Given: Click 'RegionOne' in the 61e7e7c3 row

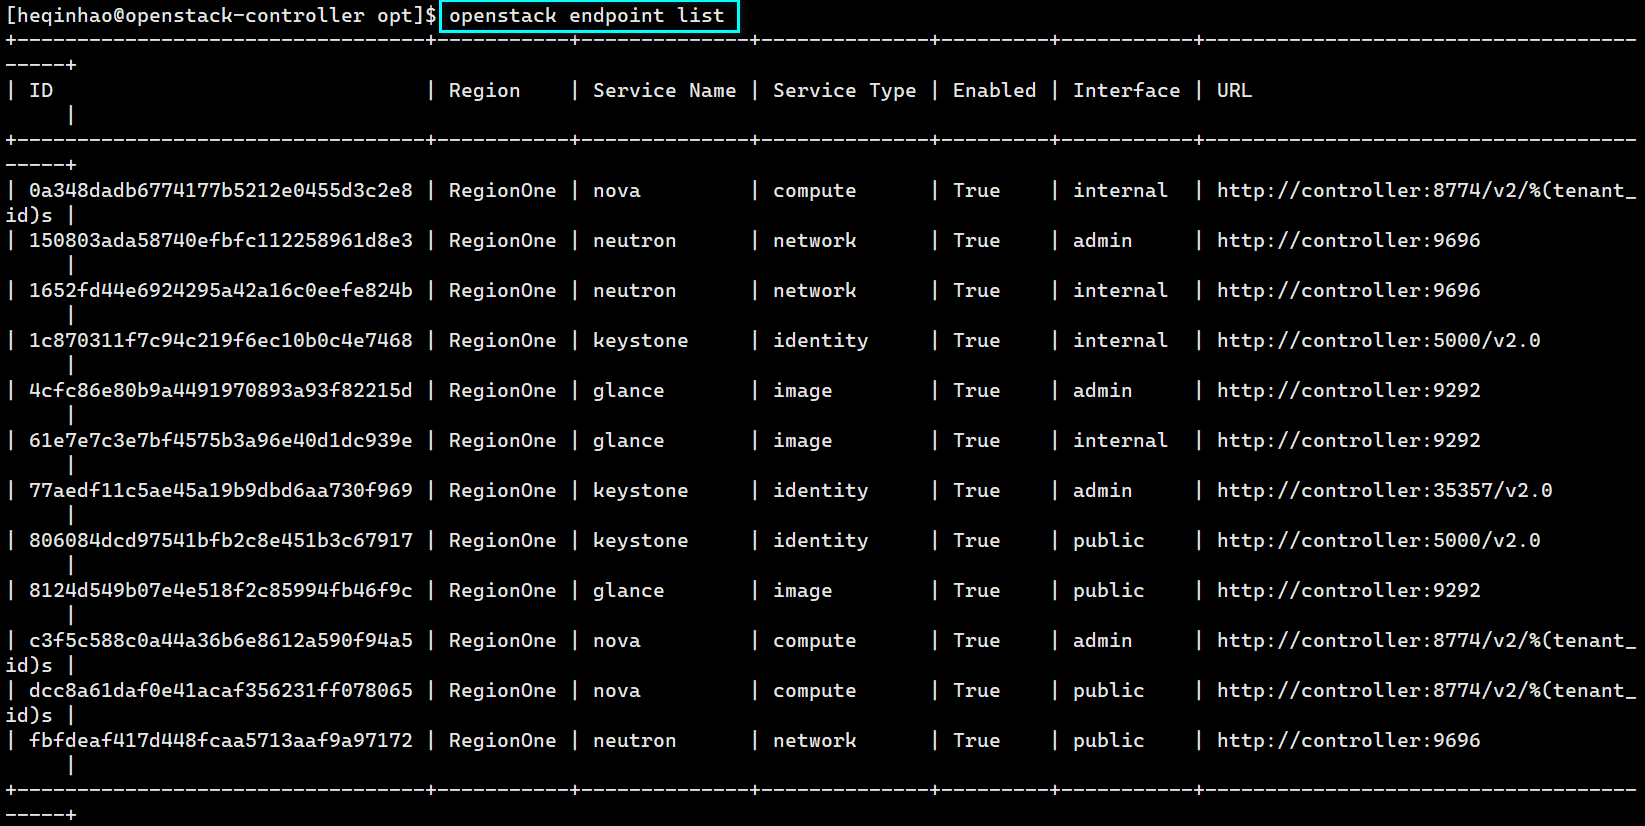Looking at the screenshot, I should pos(502,441).
